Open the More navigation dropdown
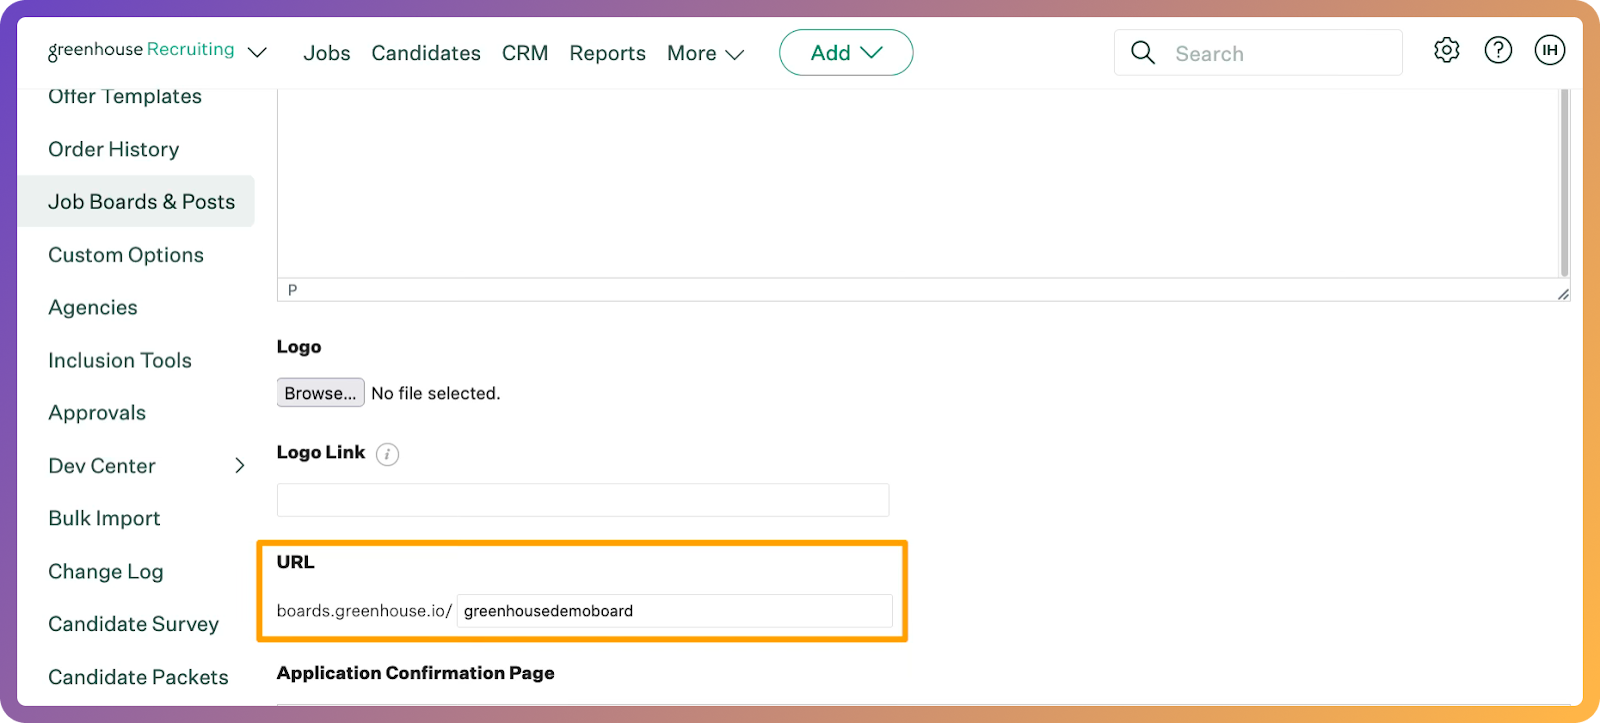The image size is (1600, 723). pos(705,53)
